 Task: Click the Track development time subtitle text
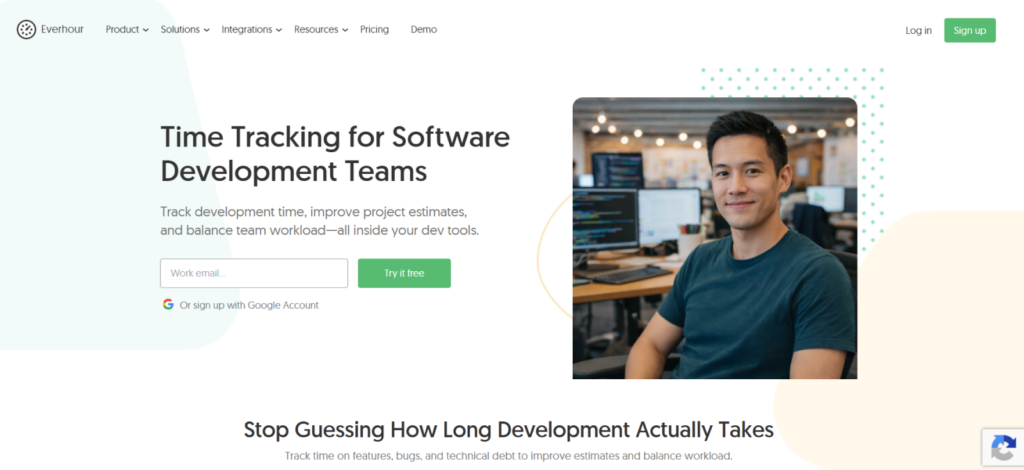pyautogui.click(x=320, y=221)
